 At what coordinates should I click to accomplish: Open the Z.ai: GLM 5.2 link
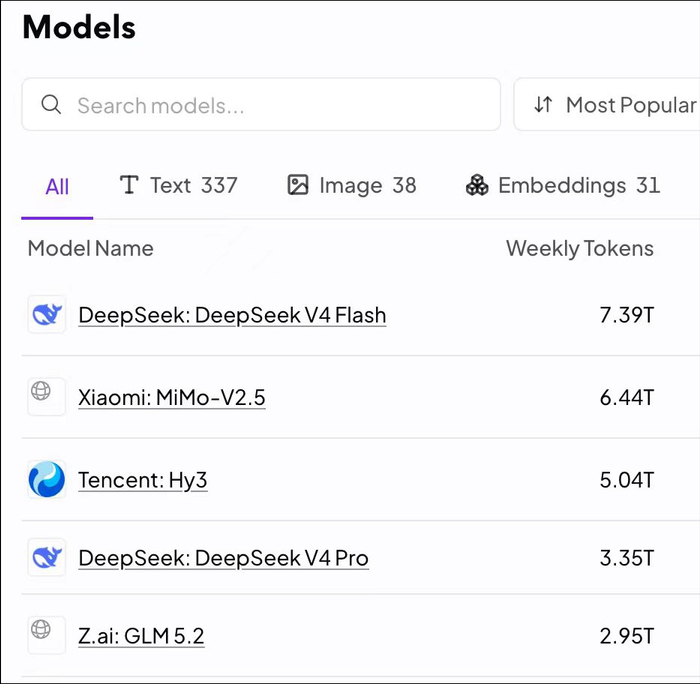[x=141, y=636]
